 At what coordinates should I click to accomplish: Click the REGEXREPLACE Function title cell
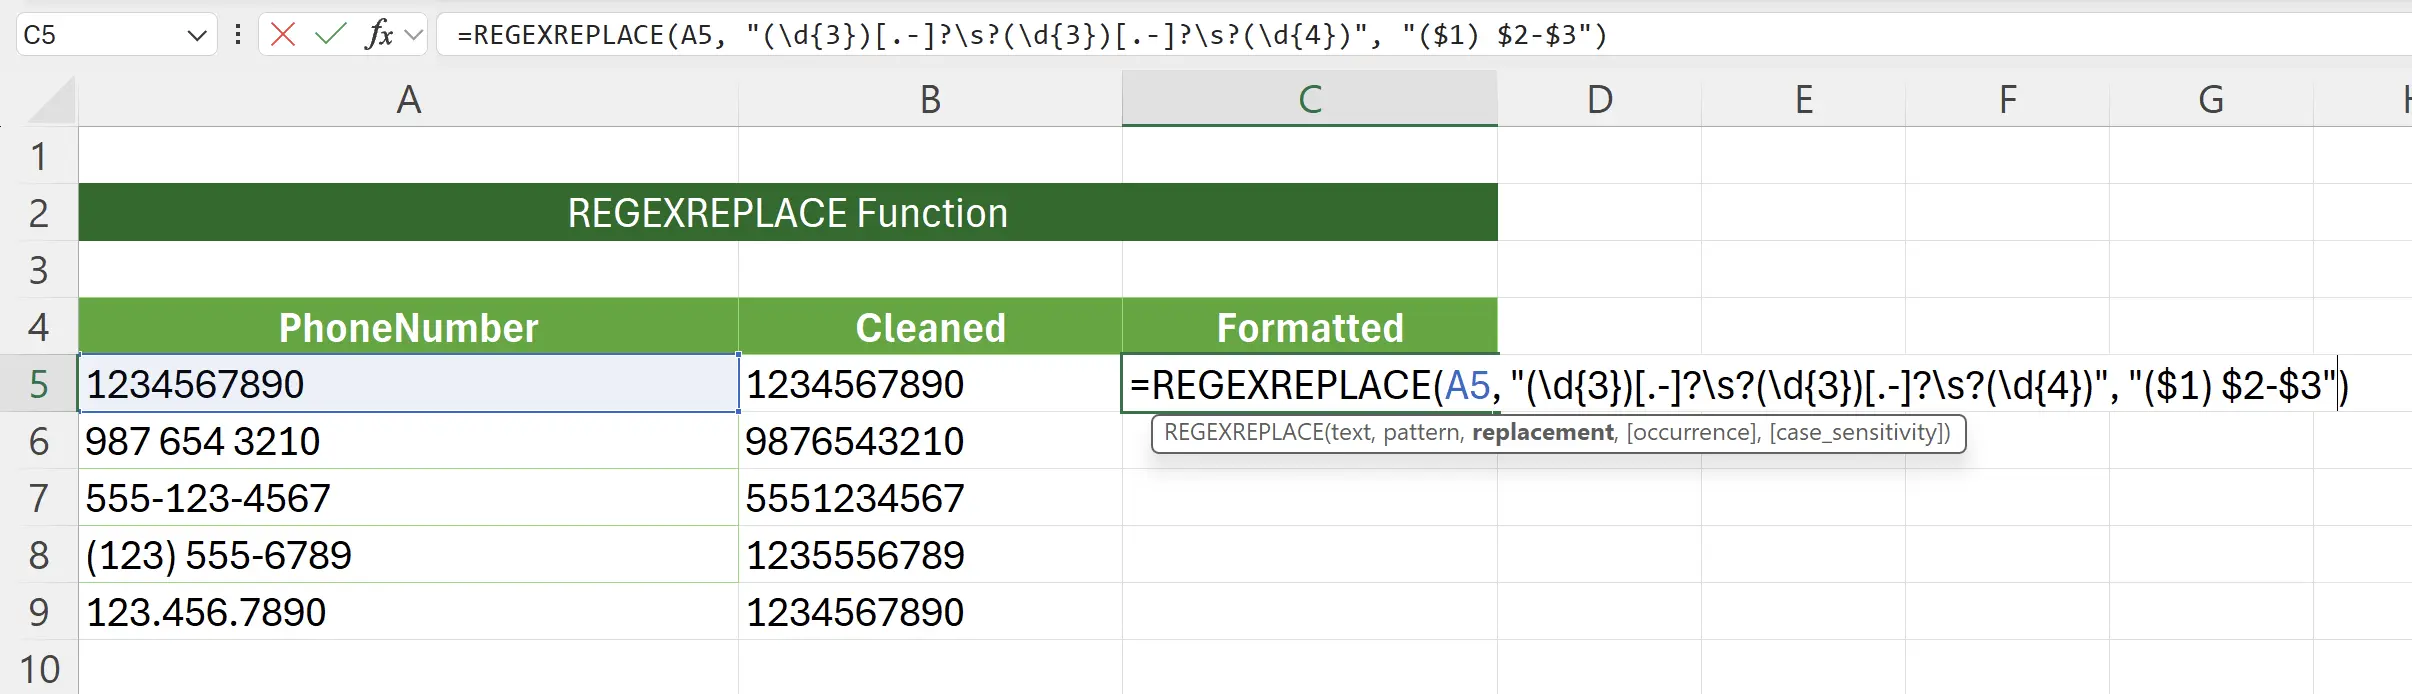click(x=787, y=213)
